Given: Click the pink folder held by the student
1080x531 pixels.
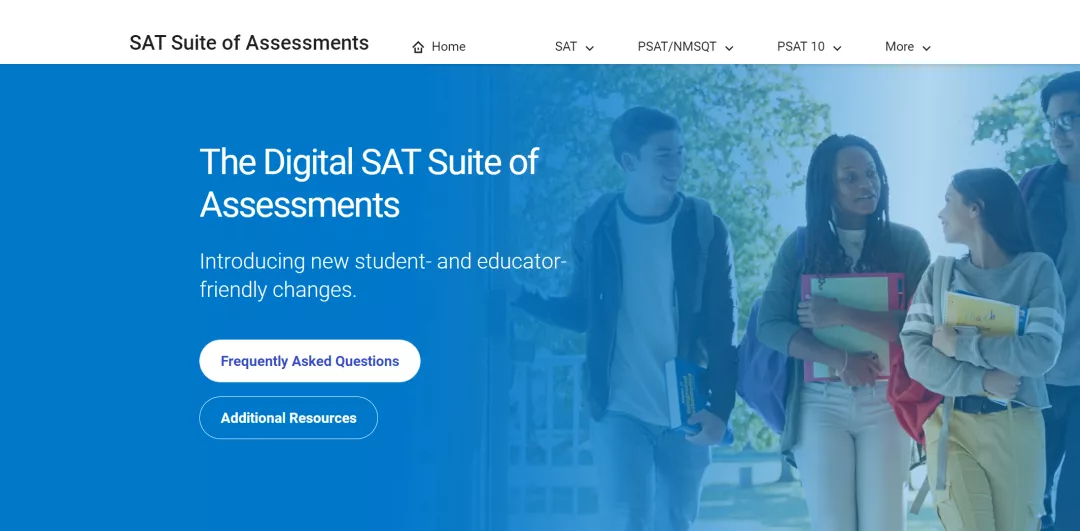Looking at the screenshot, I should (x=853, y=327).
